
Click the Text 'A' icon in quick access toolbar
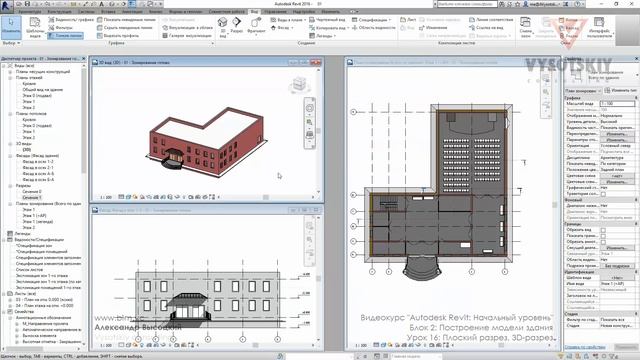pos(102,4)
